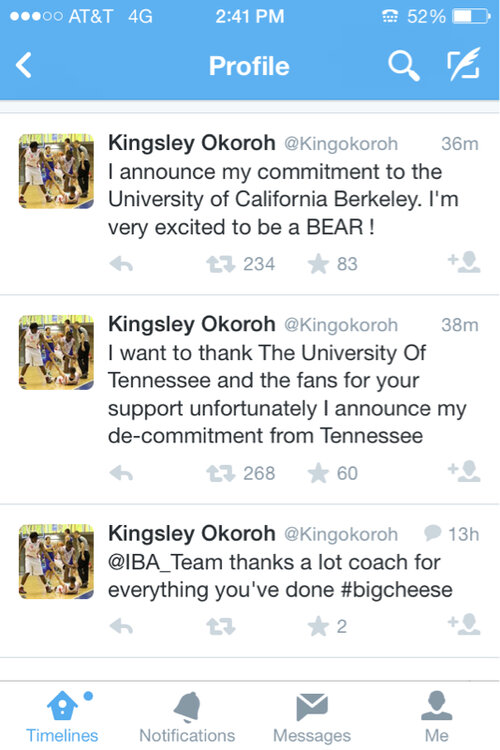Open the Me tab
This screenshot has width=500, height=750.
click(436, 717)
